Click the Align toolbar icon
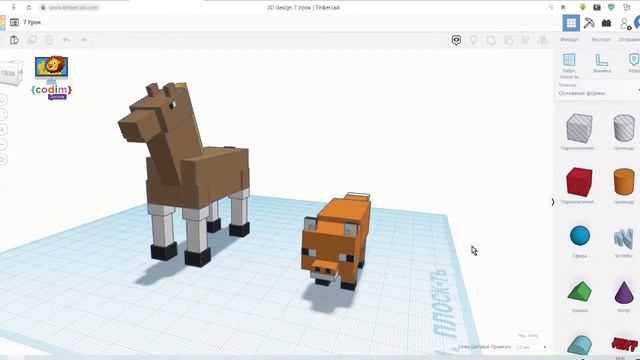The image size is (640, 360). (525, 40)
